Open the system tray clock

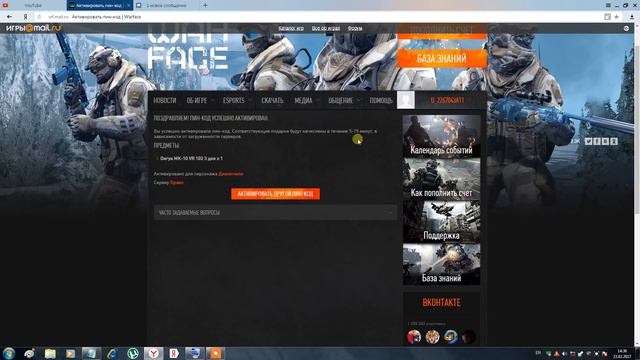click(x=622, y=354)
